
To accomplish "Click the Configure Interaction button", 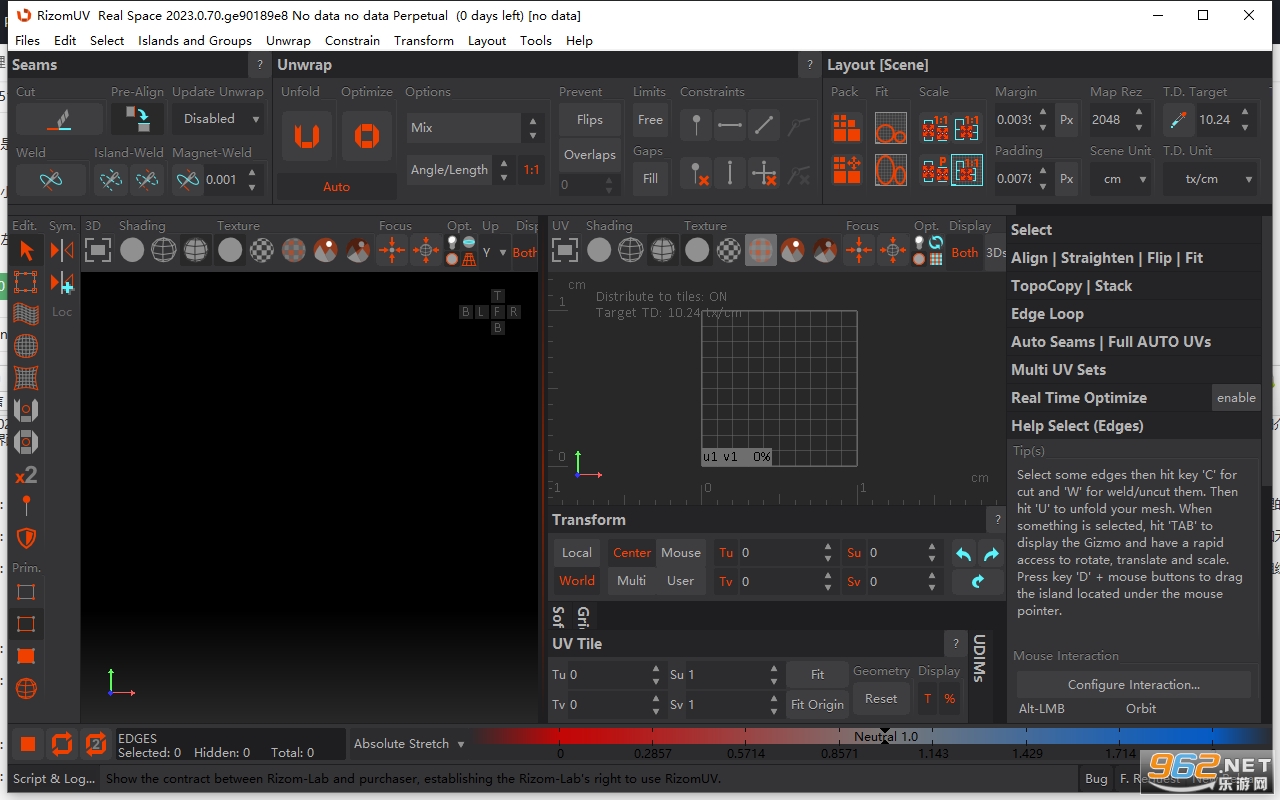I will [1134, 685].
